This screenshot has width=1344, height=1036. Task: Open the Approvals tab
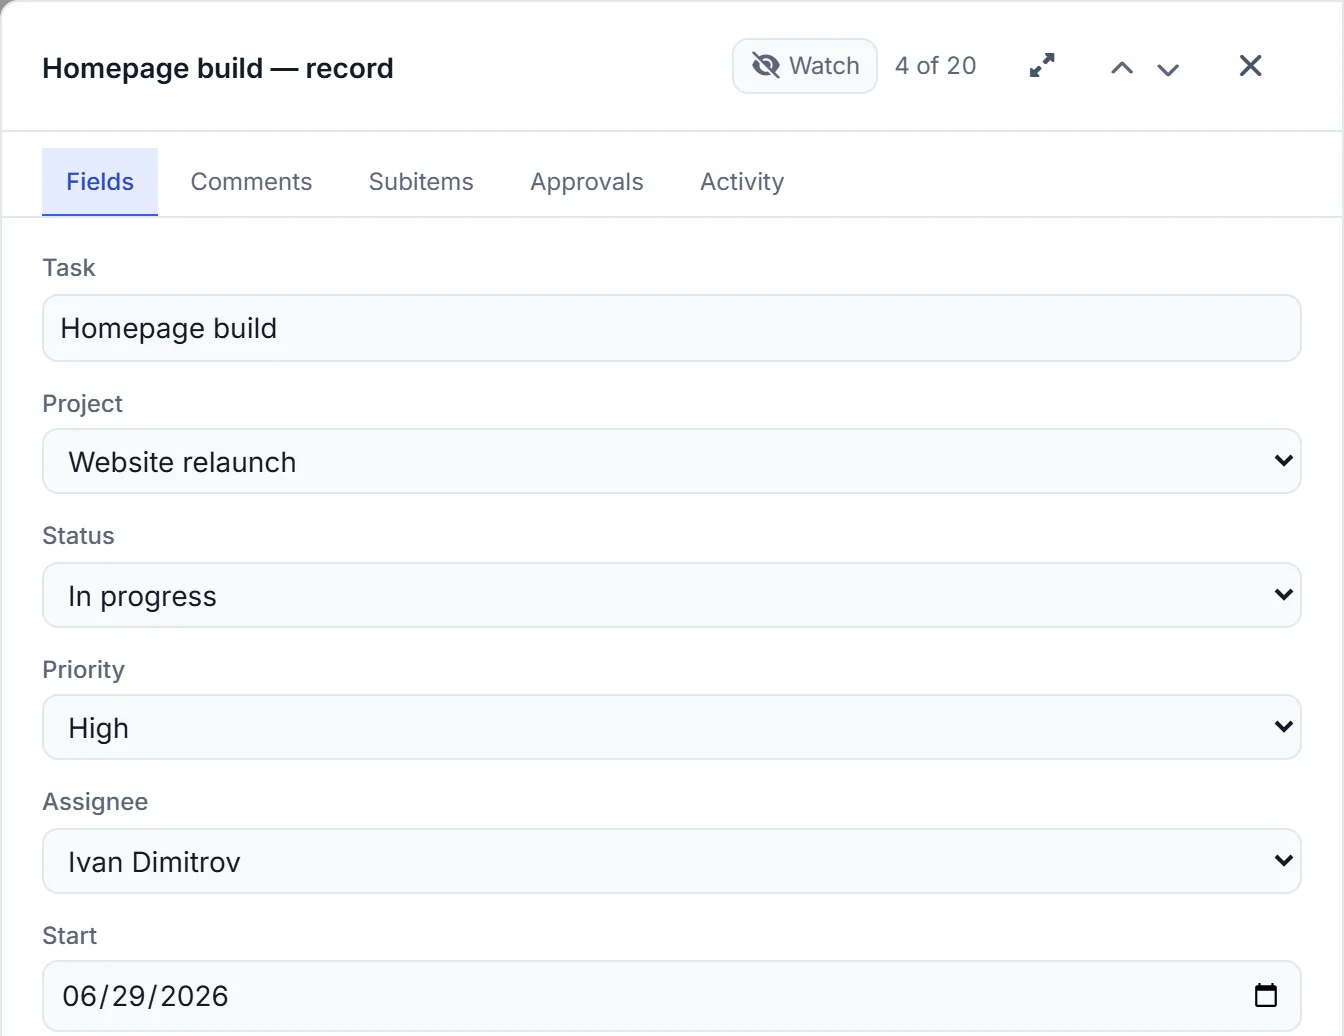(587, 182)
